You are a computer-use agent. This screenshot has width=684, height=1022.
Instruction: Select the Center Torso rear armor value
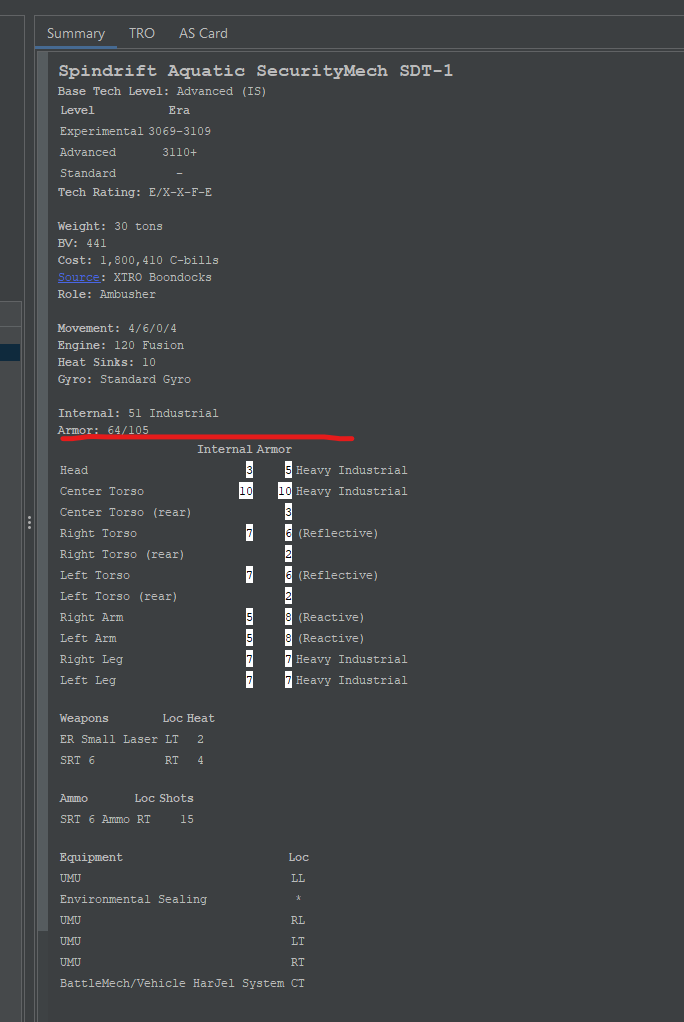[x=287, y=512]
